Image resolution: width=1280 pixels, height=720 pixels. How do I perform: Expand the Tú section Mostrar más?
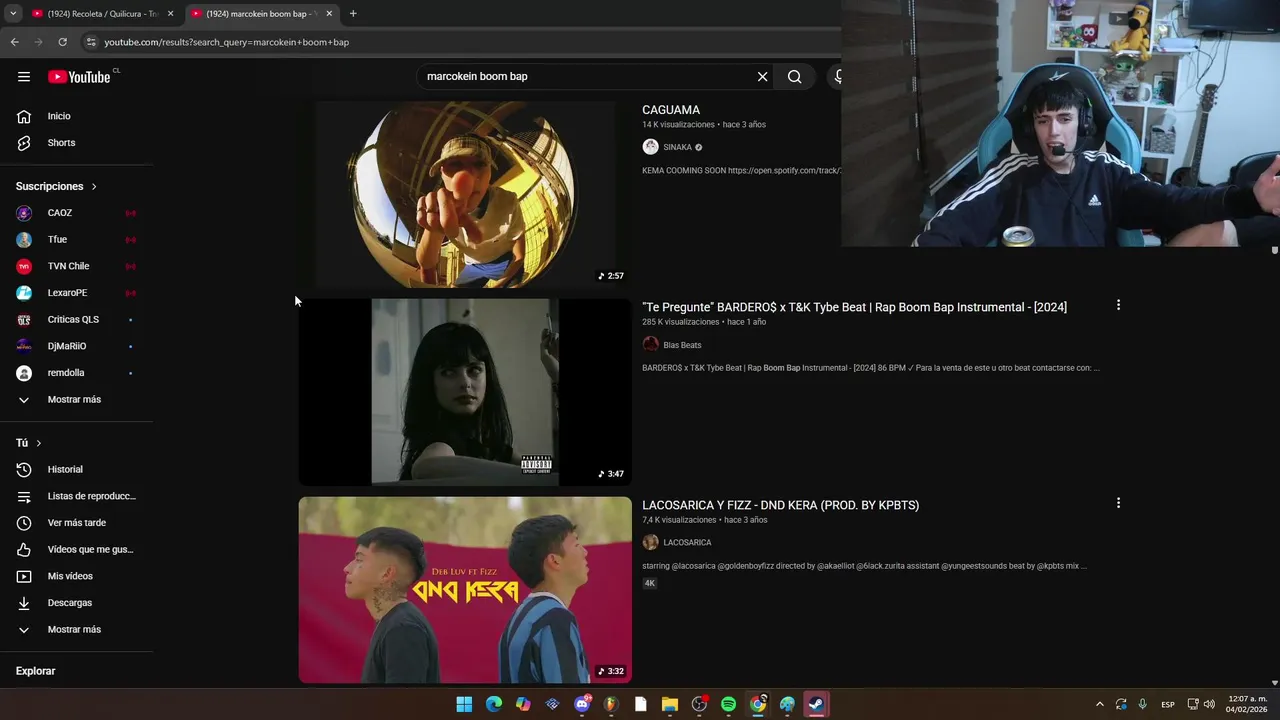[76, 629]
